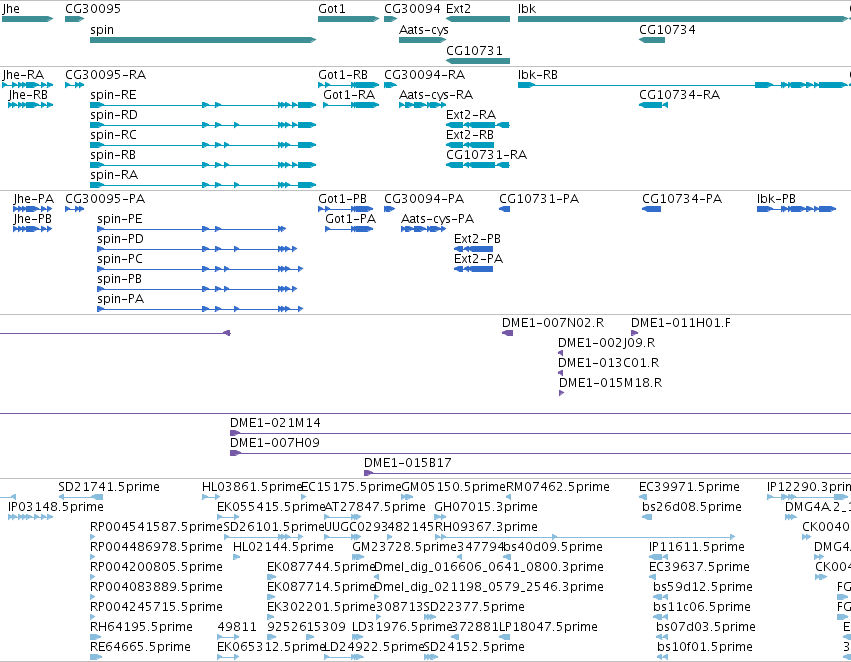Viewport: 851px width, 662px height.
Task: Open the RH64195.5prime EST label
Action: 141,627
